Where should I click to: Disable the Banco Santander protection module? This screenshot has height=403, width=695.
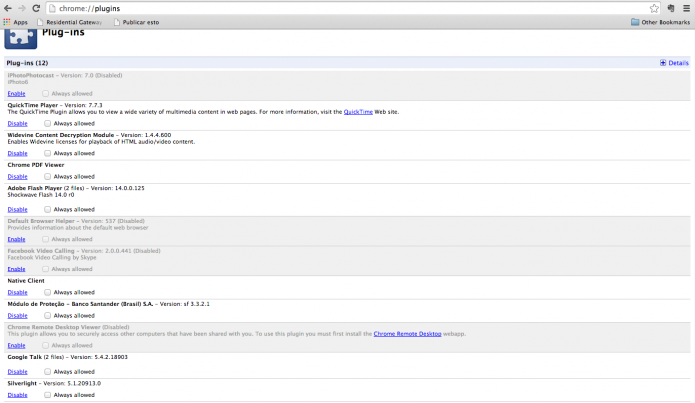tap(17, 316)
